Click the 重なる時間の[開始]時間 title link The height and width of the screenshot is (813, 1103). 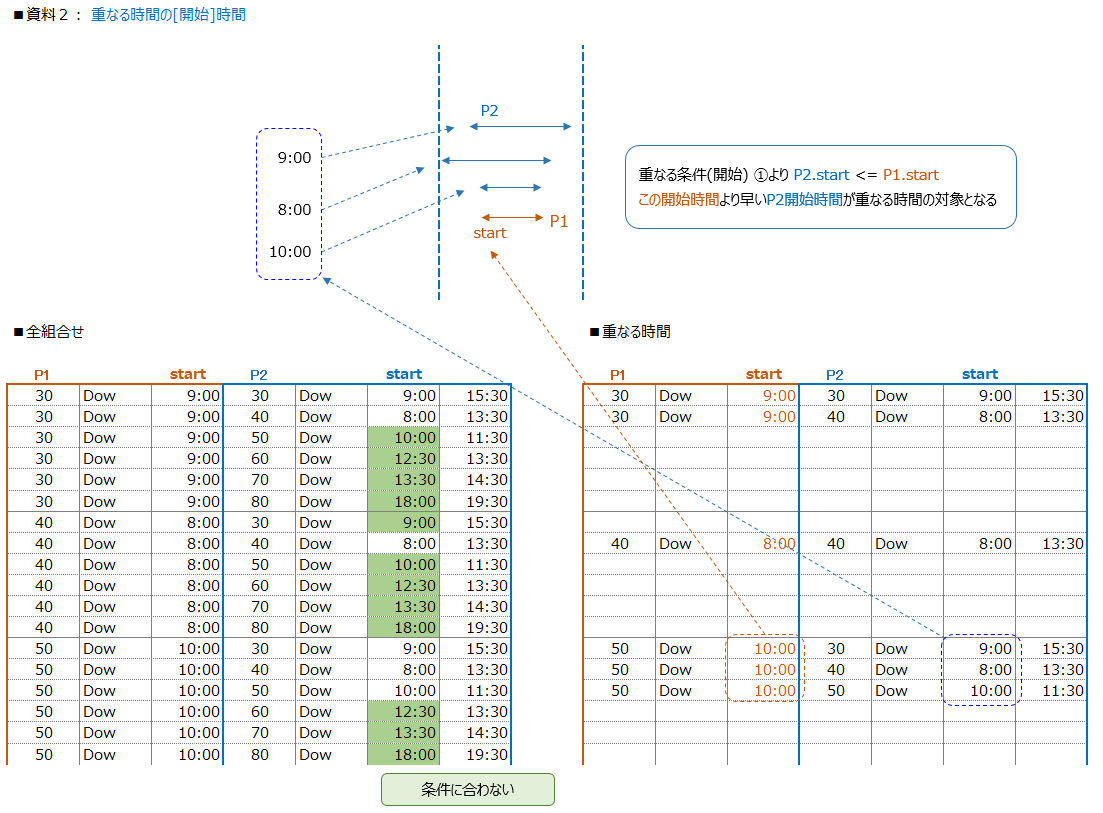tap(168, 15)
